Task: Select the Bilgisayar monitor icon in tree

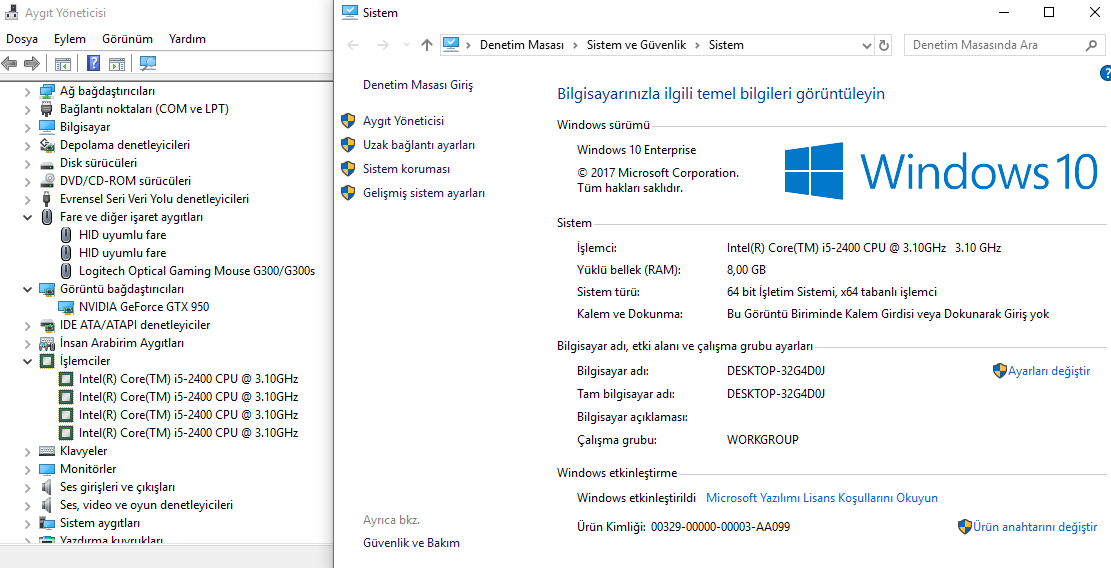Action: (x=47, y=127)
